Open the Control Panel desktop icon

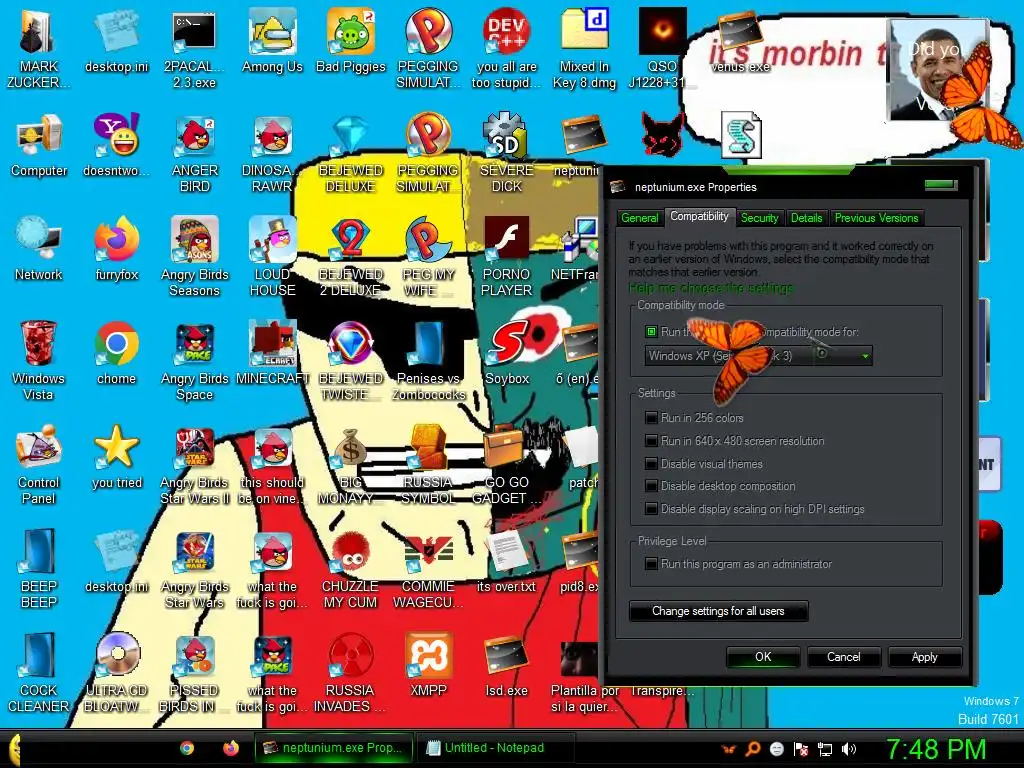[x=39, y=465]
